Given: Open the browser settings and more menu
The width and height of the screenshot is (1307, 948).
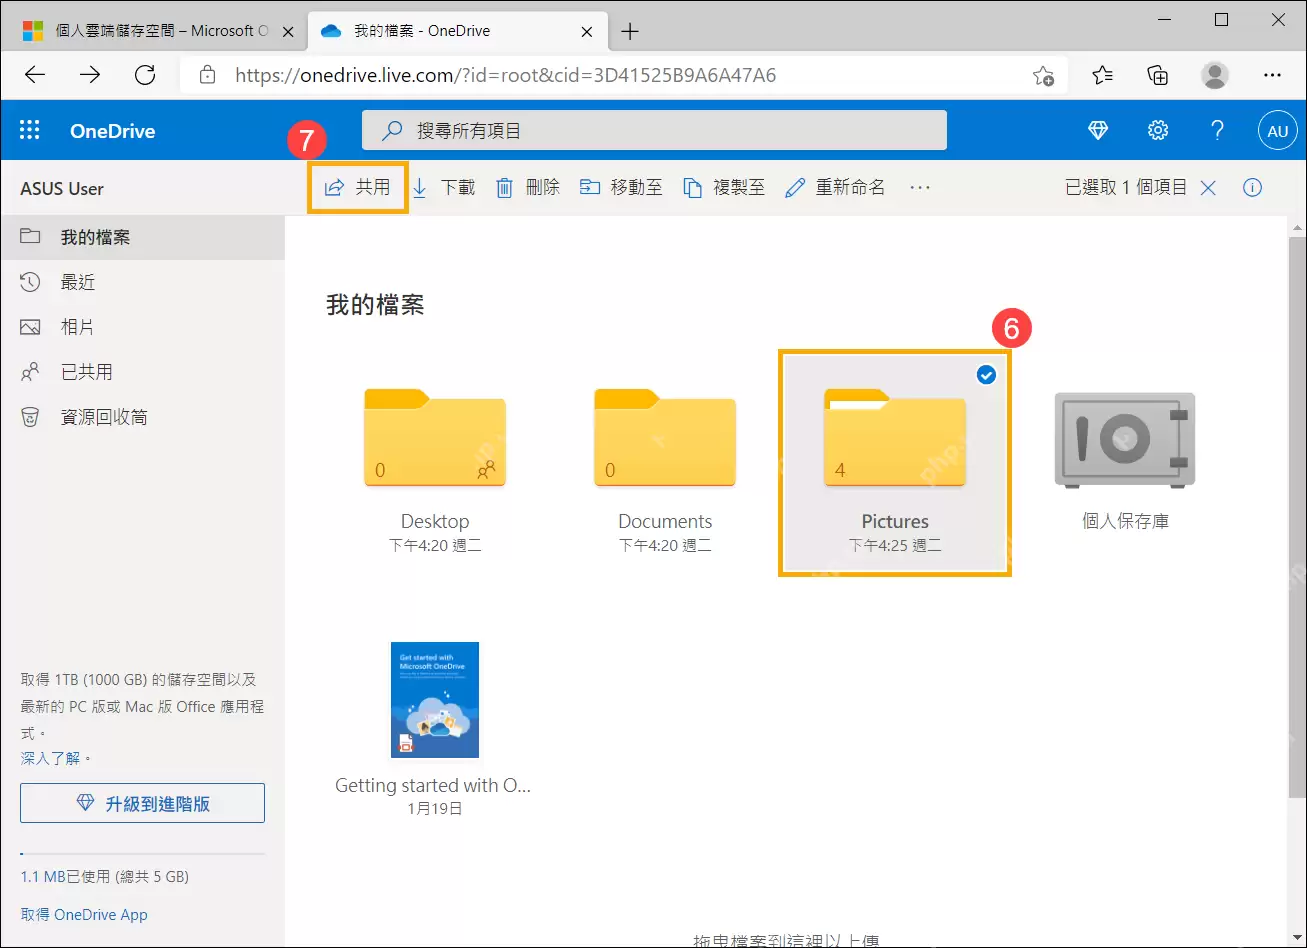Looking at the screenshot, I should [x=1272, y=75].
